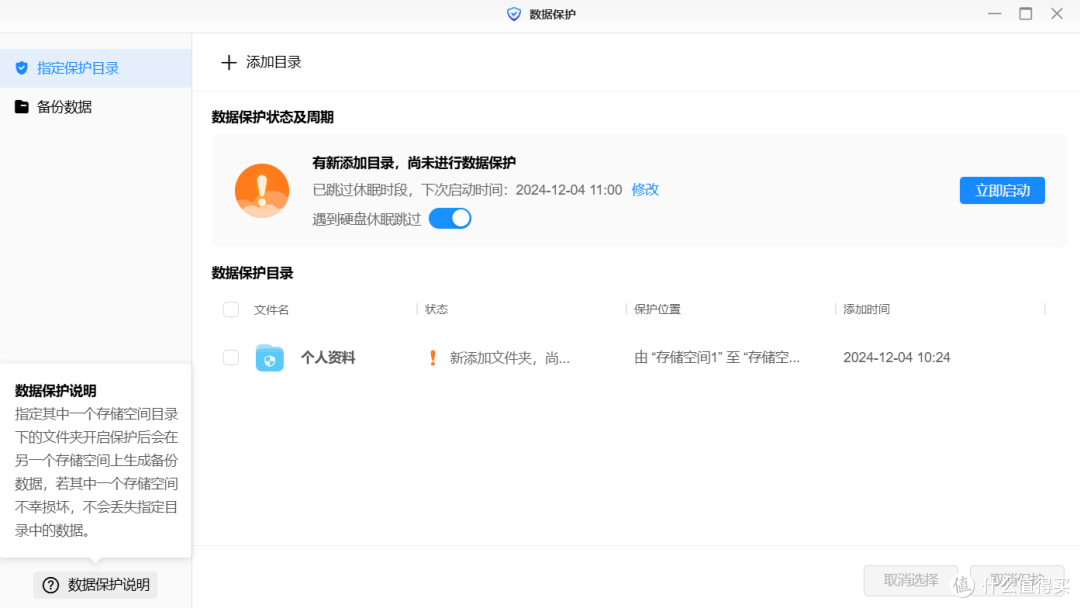Click the status text 新添加文件夹，尚...
The height and width of the screenshot is (608, 1080).
tap(510, 358)
